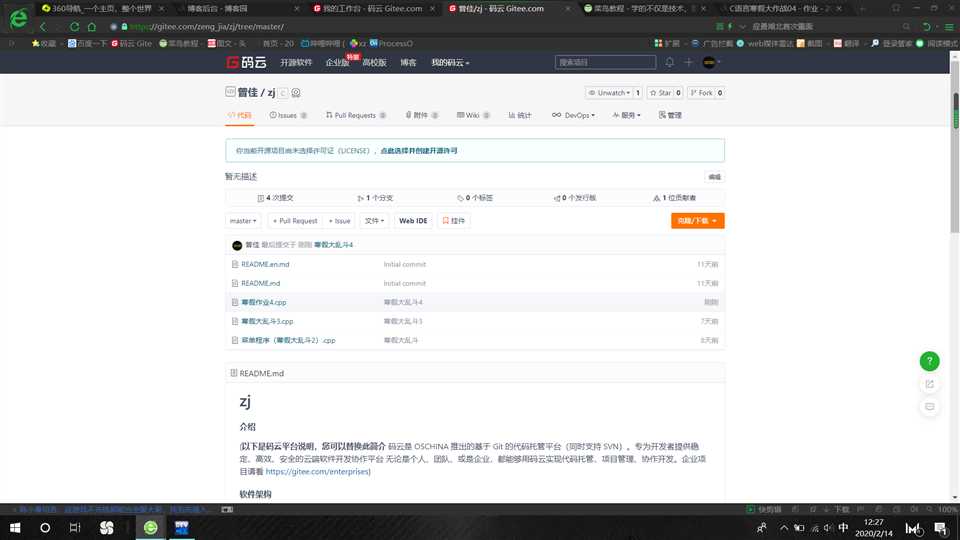Viewport: 960px width, 540px height.
Task: Expand the 服务 dropdown tab
Action: point(626,115)
